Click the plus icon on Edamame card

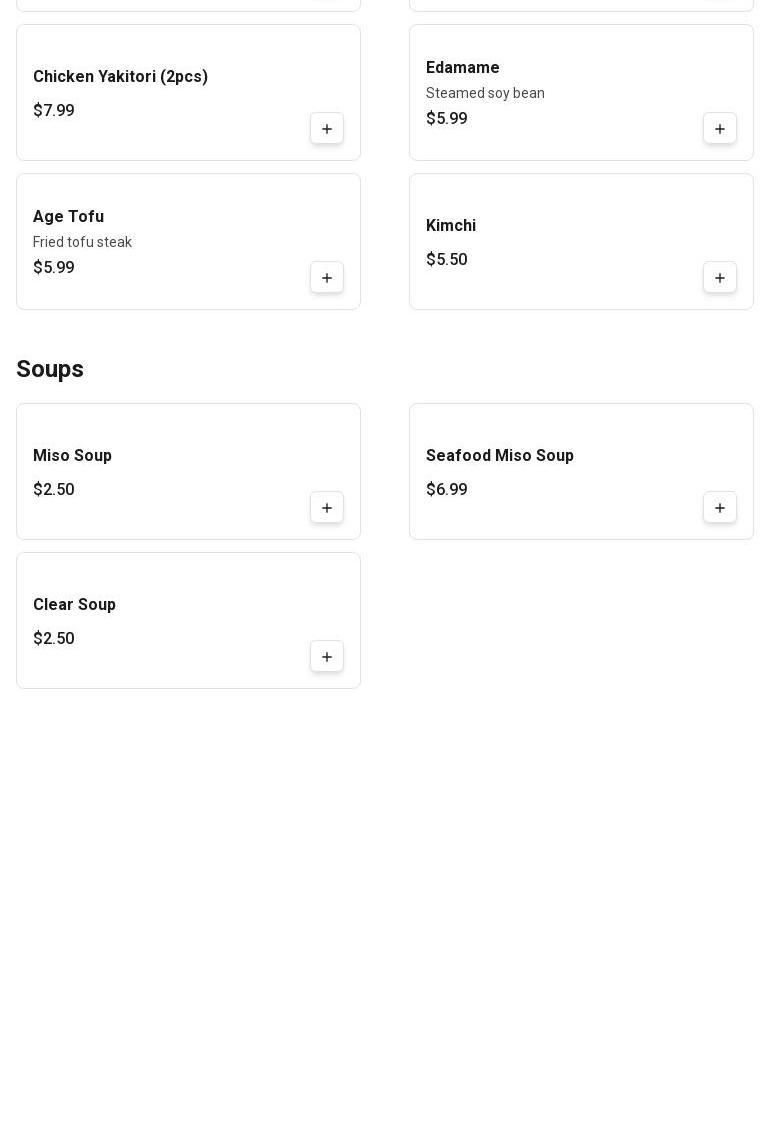coord(720,129)
